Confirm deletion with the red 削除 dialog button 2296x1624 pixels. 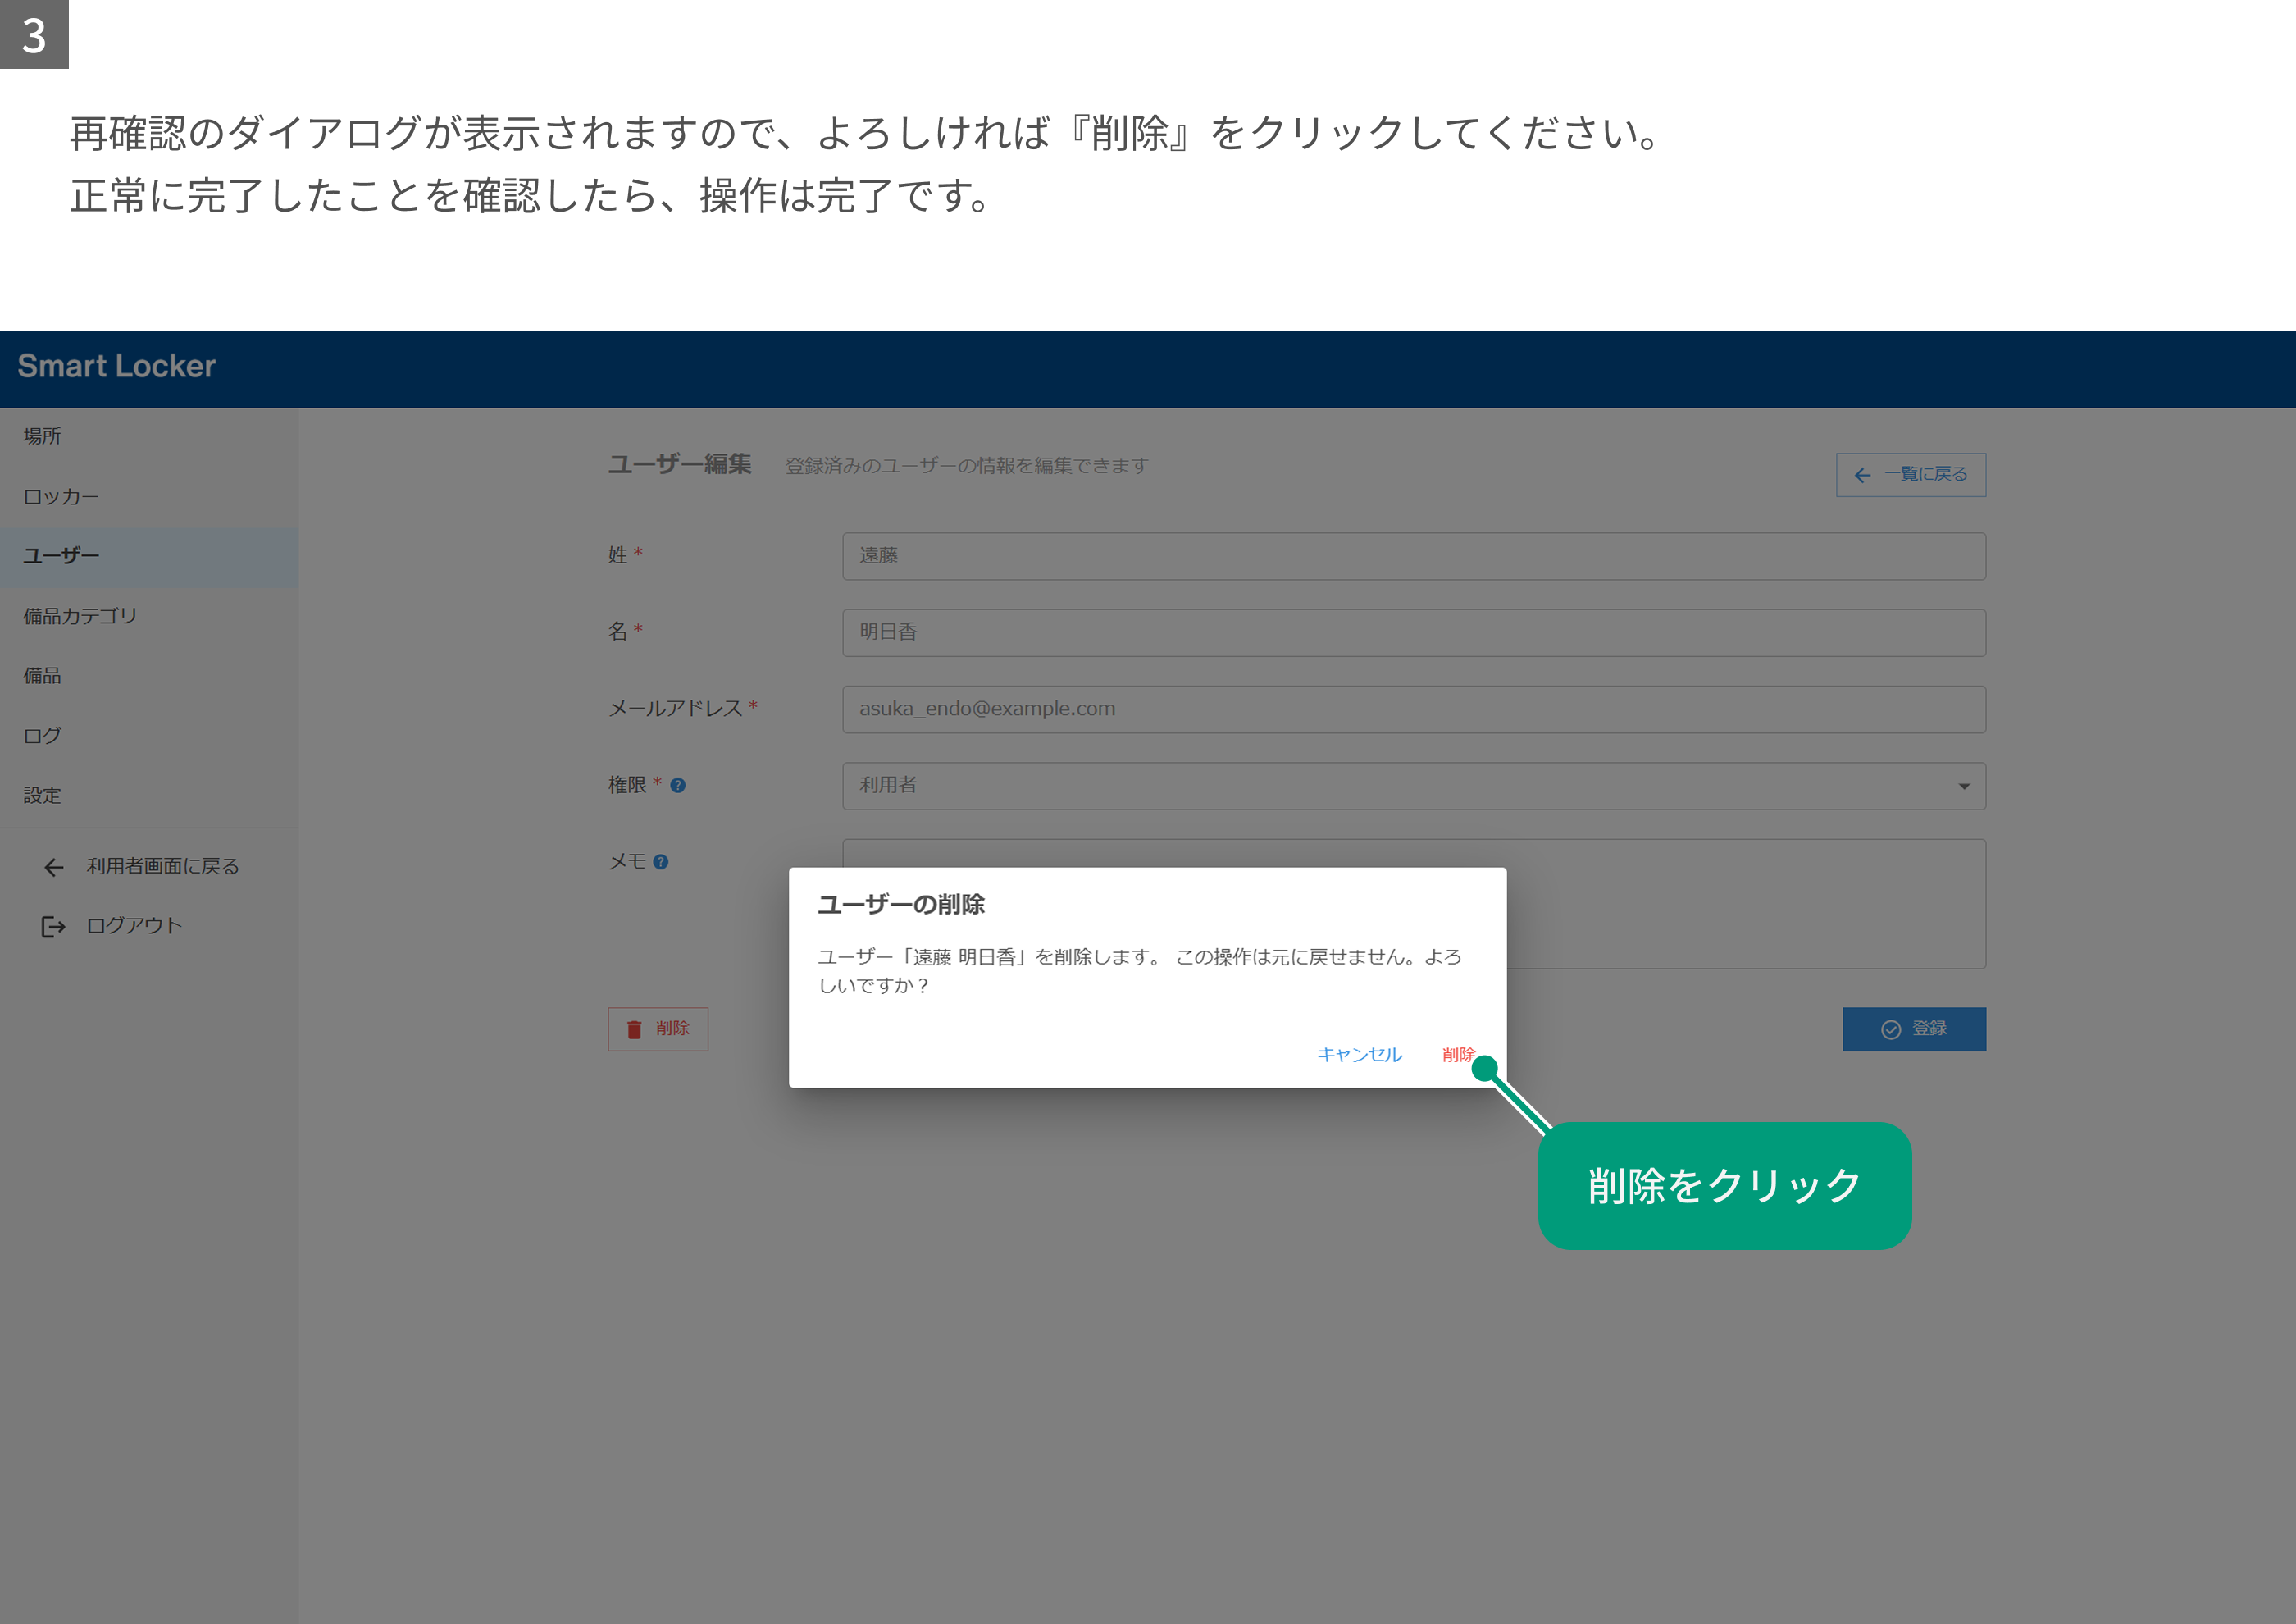(1458, 1054)
